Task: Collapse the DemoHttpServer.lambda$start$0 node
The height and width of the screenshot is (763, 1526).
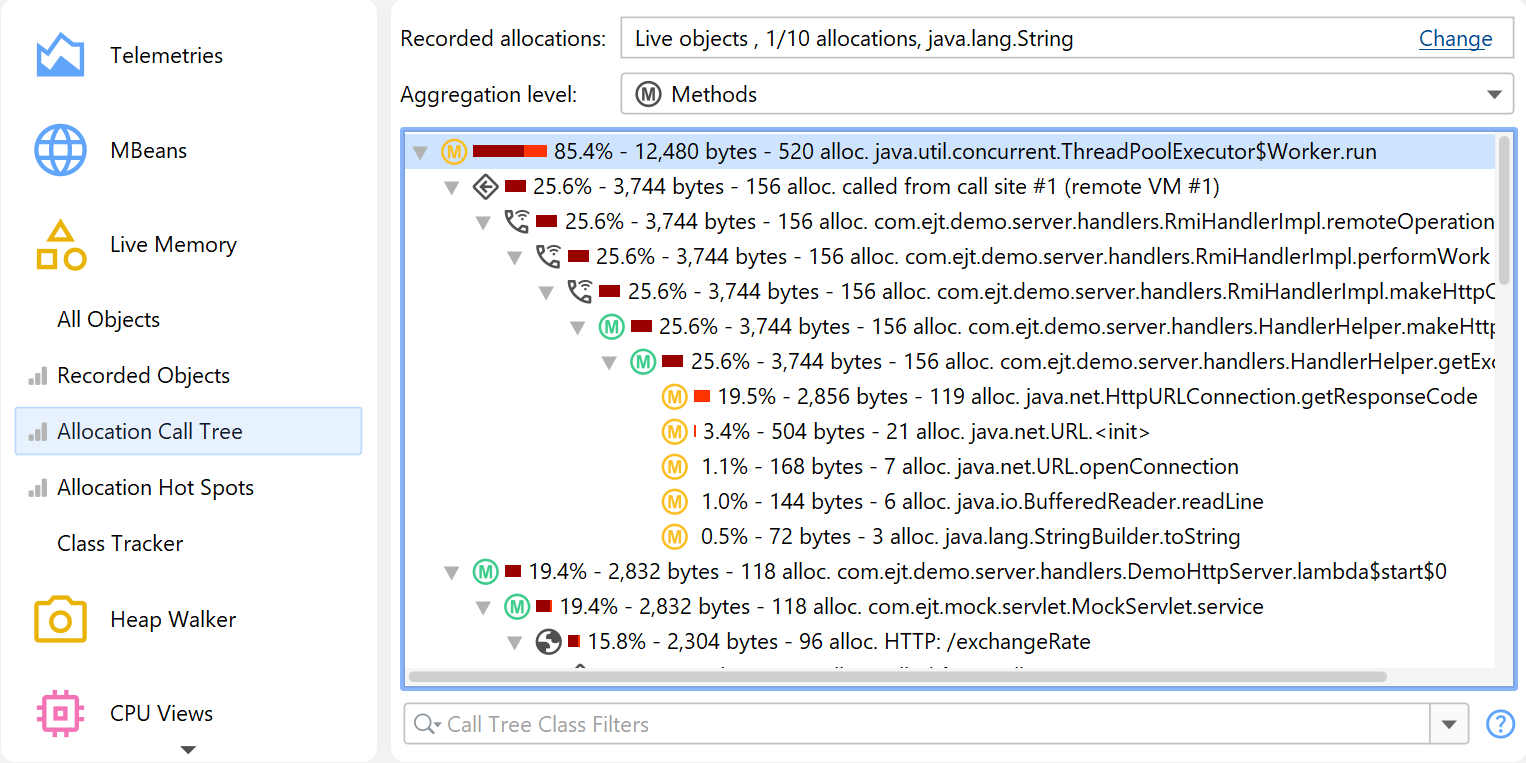Action: point(452,573)
